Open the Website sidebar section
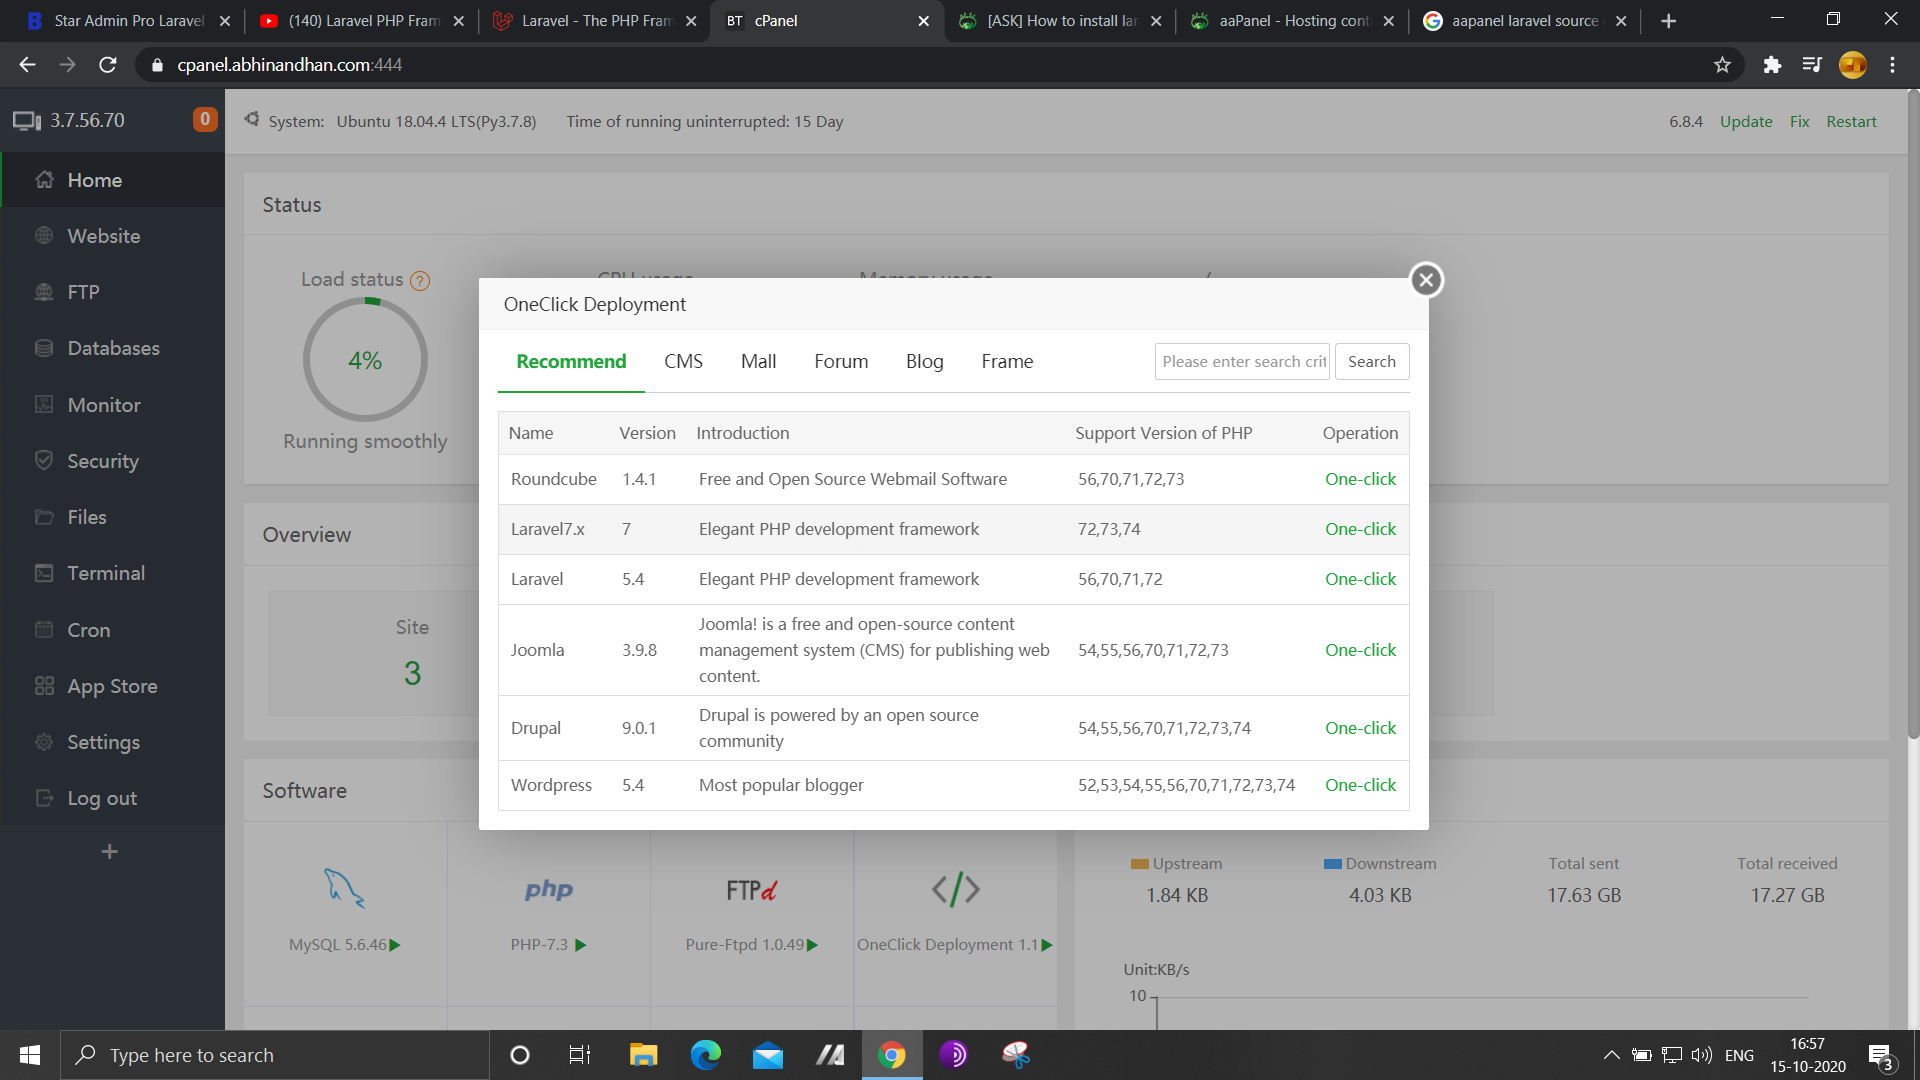Viewport: 1920px width, 1080px height. point(103,236)
